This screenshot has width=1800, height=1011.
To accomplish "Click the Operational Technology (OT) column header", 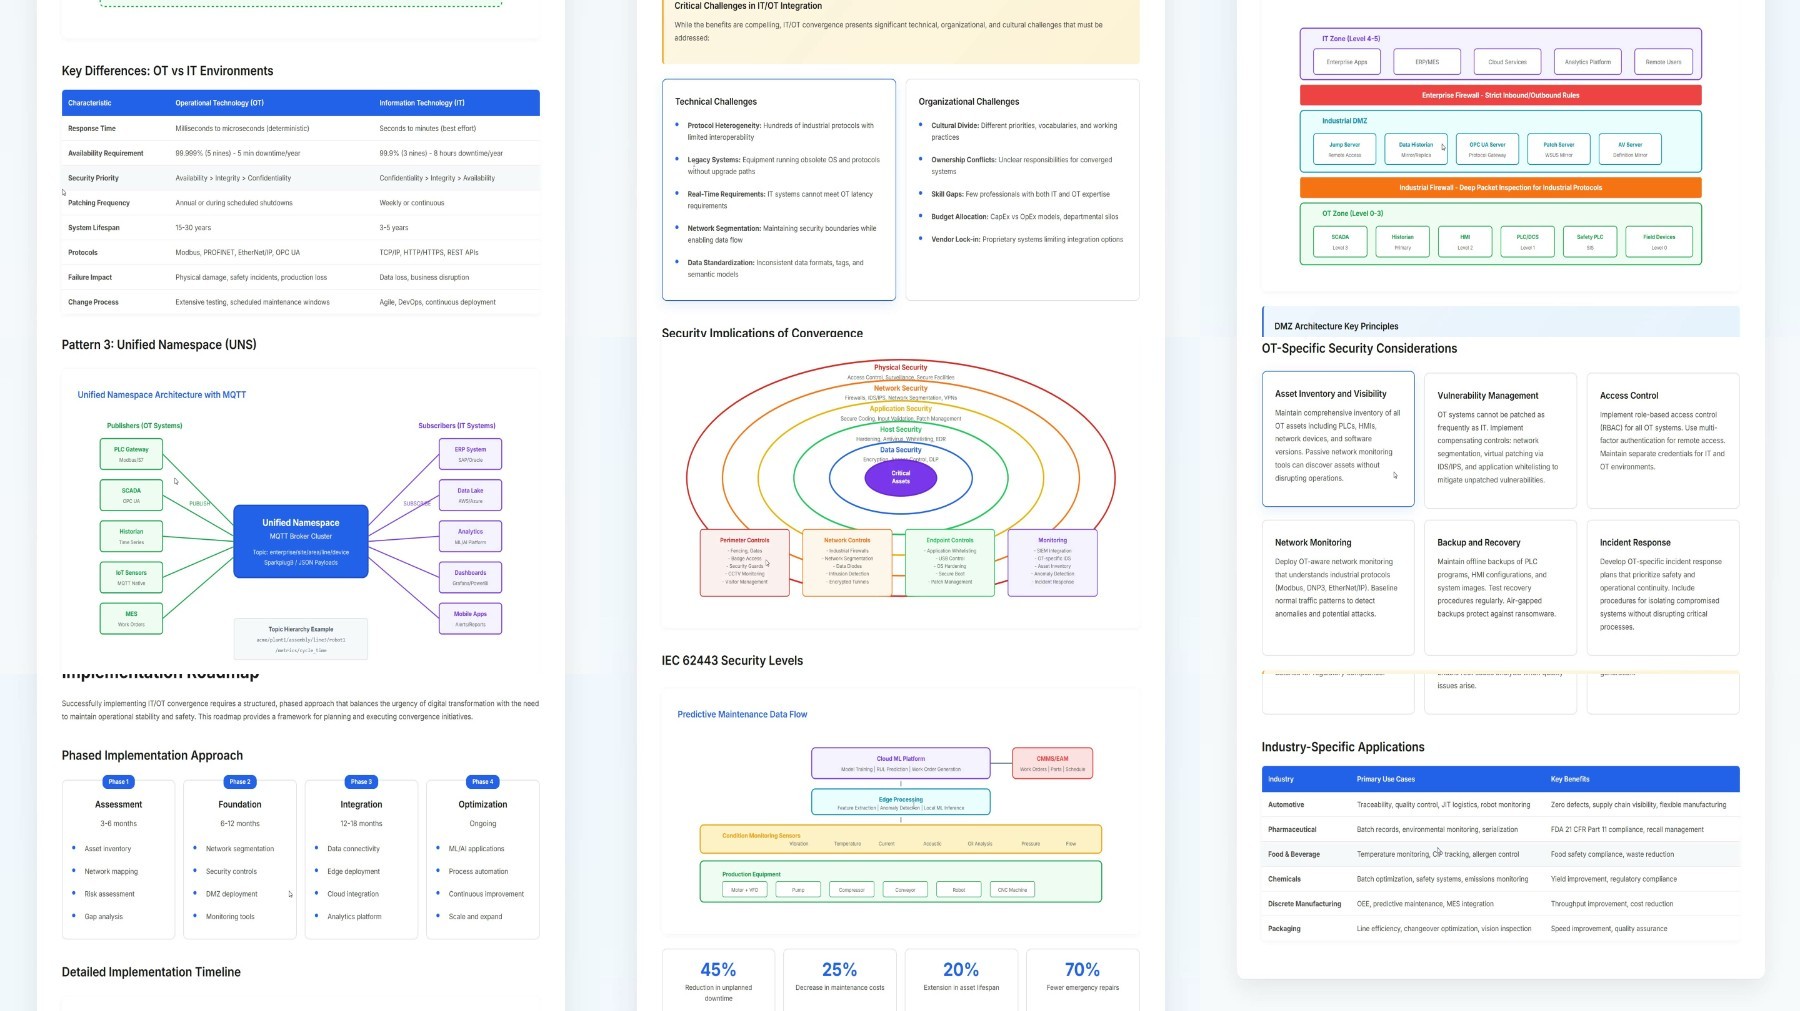I will 220,103.
